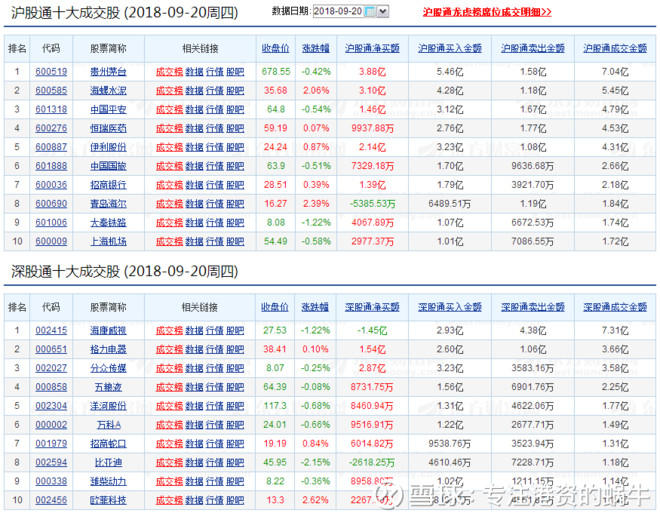Sort by 沪股通成交金额 column header
The height and width of the screenshot is (513, 660).
[615, 48]
